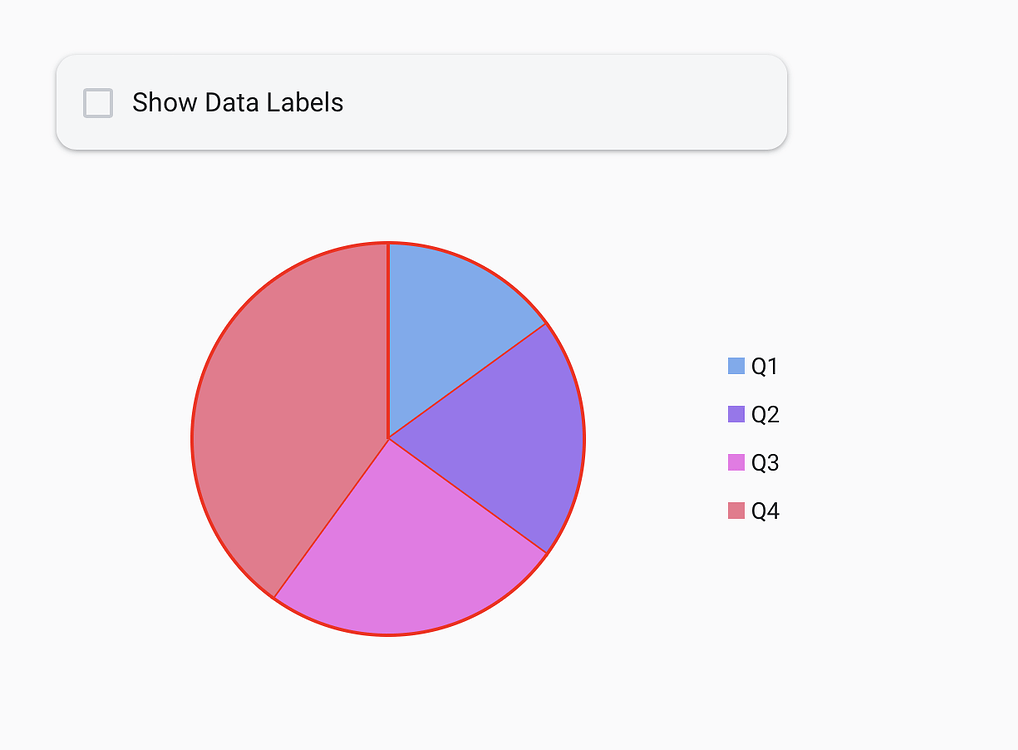Image resolution: width=1018 pixels, height=750 pixels.
Task: Click the Q4 red legend swatch
Action: pyautogui.click(x=734, y=510)
